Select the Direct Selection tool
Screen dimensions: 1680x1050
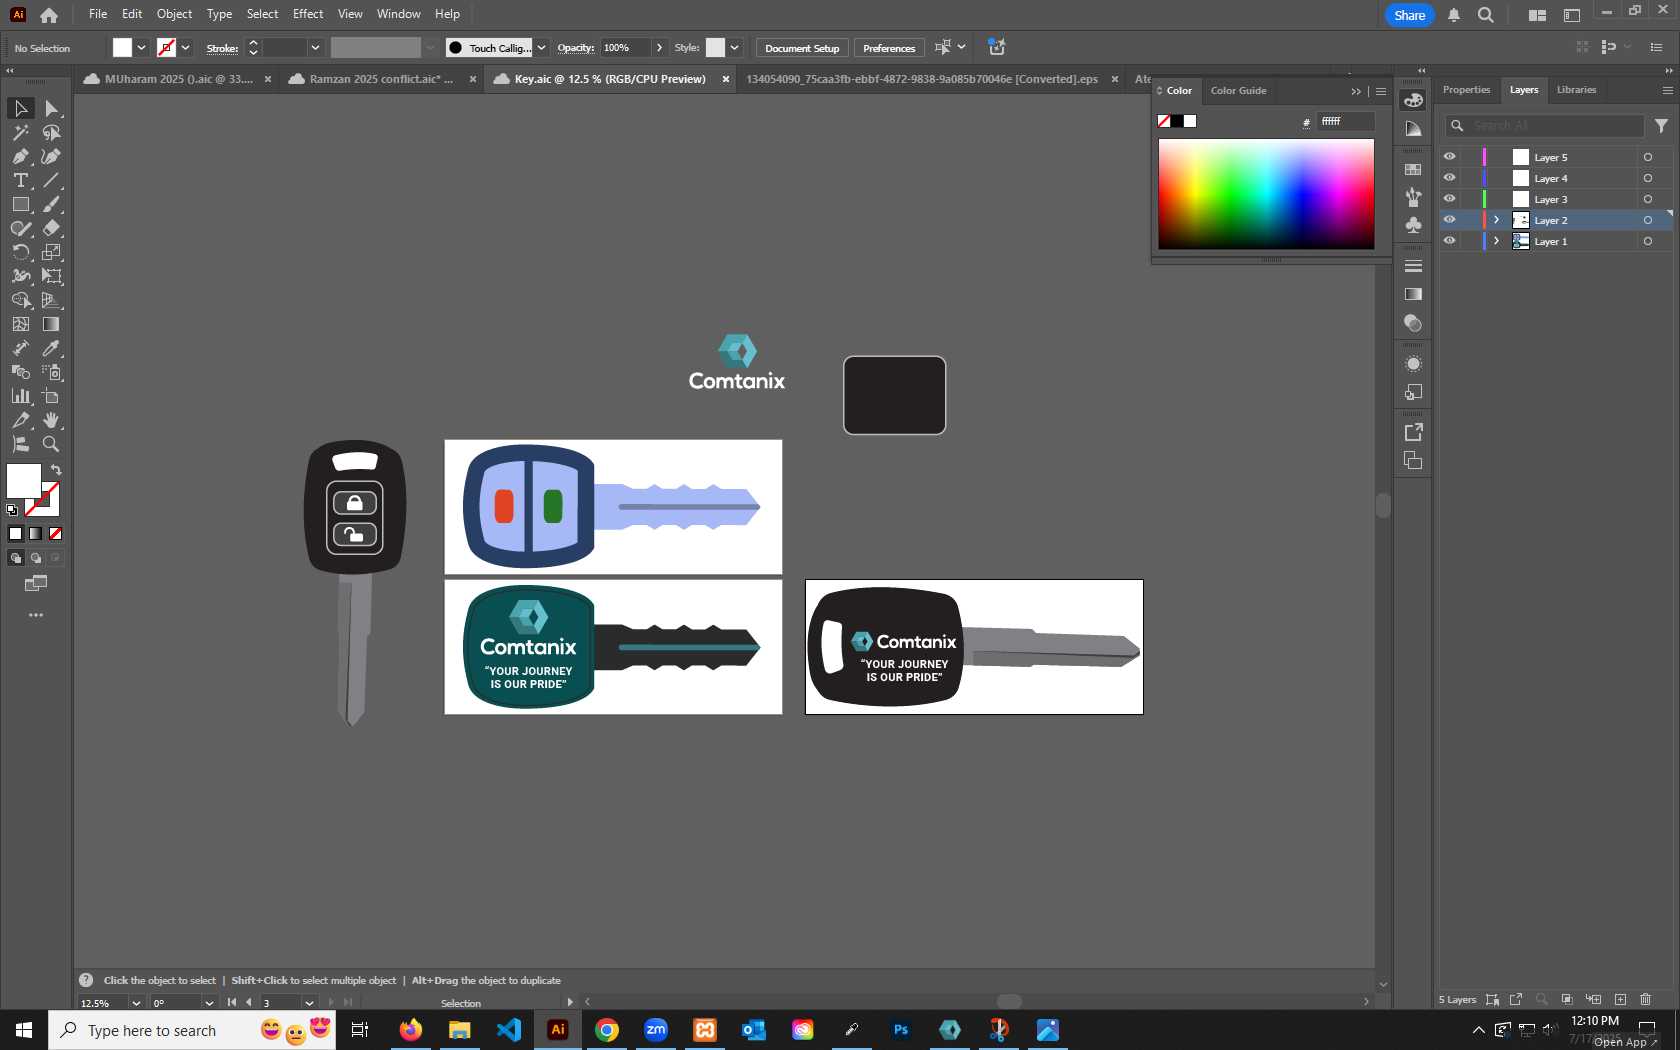tap(51, 108)
